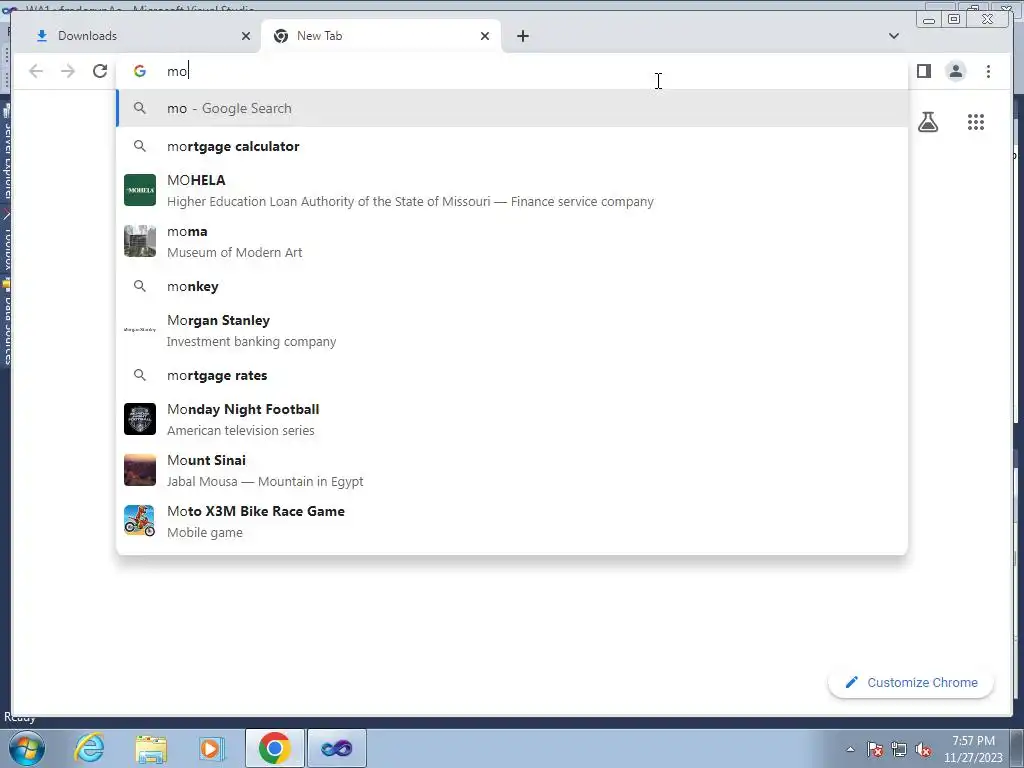Viewport: 1024px width, 768px height.
Task: Select the 'monkey' suggestion
Action: click(x=512, y=286)
